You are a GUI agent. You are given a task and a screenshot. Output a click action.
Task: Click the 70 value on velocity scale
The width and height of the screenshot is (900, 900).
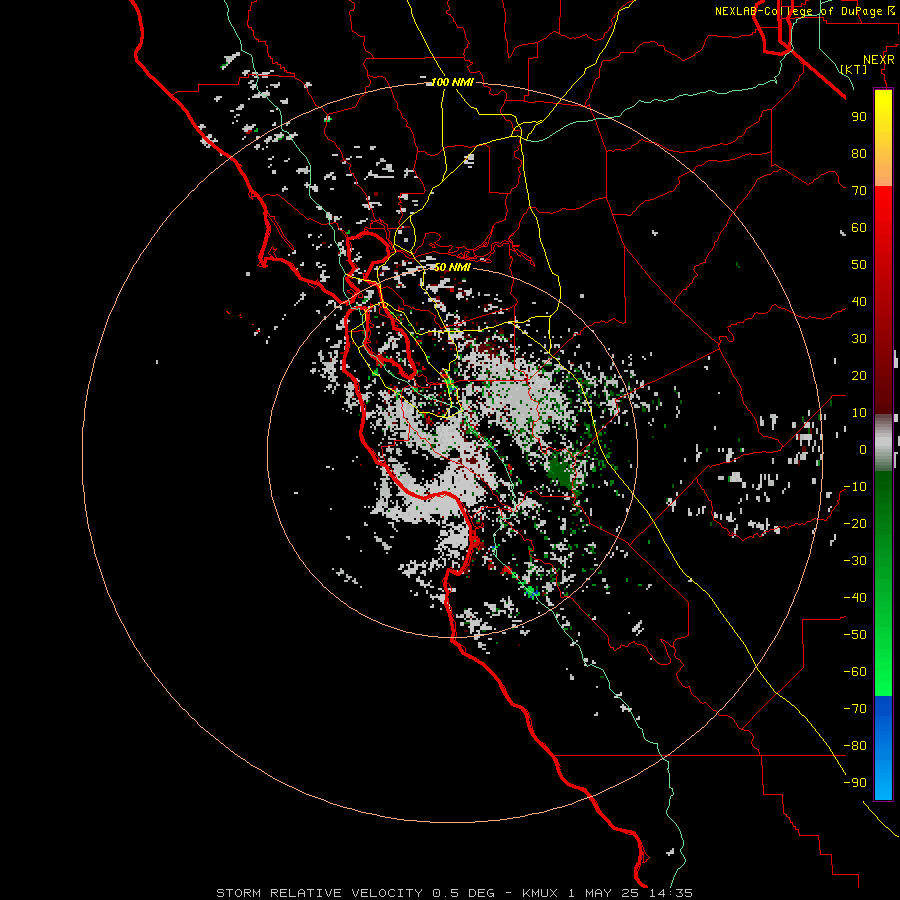point(859,191)
